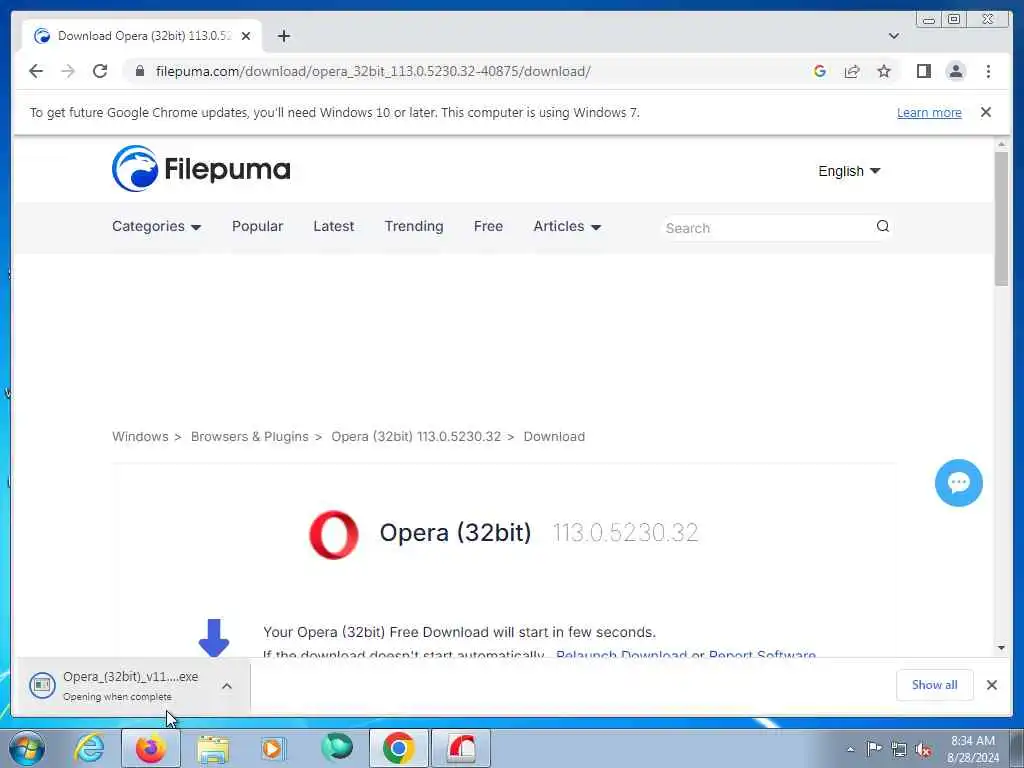Bookmark this page with star icon
This screenshot has width=1024, height=768.
click(x=884, y=71)
